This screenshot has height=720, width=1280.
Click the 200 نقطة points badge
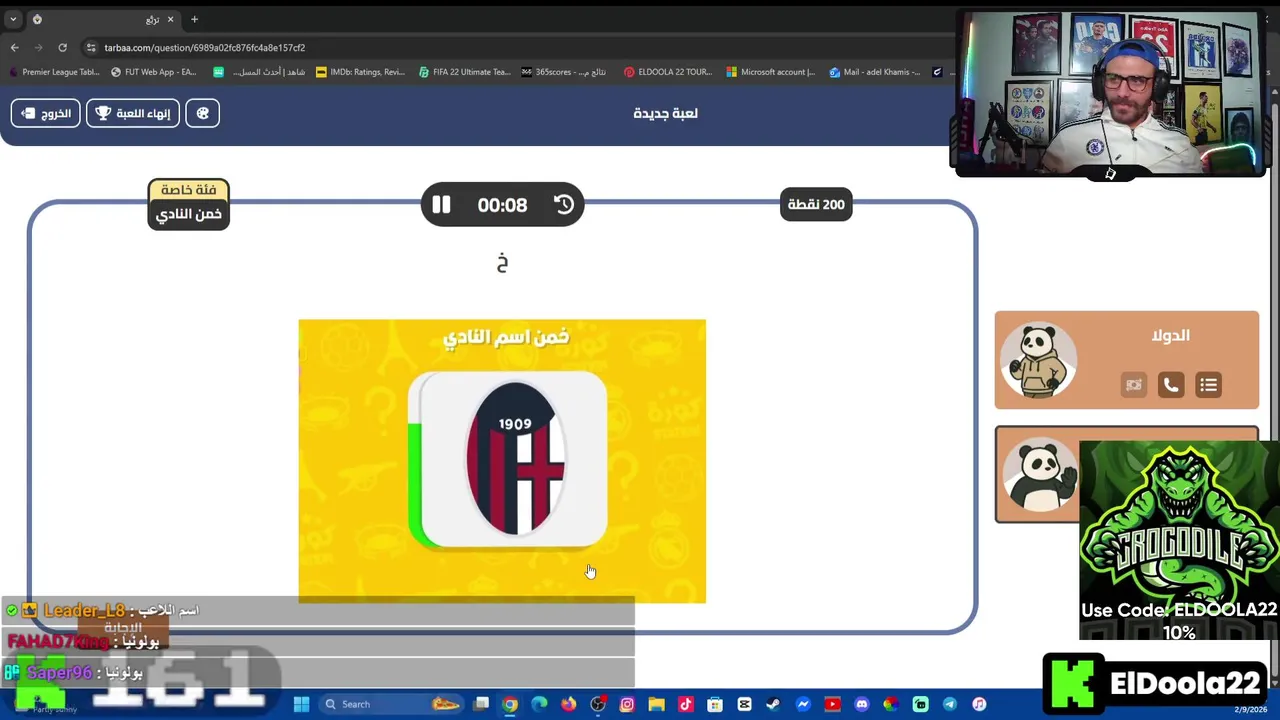(x=816, y=204)
